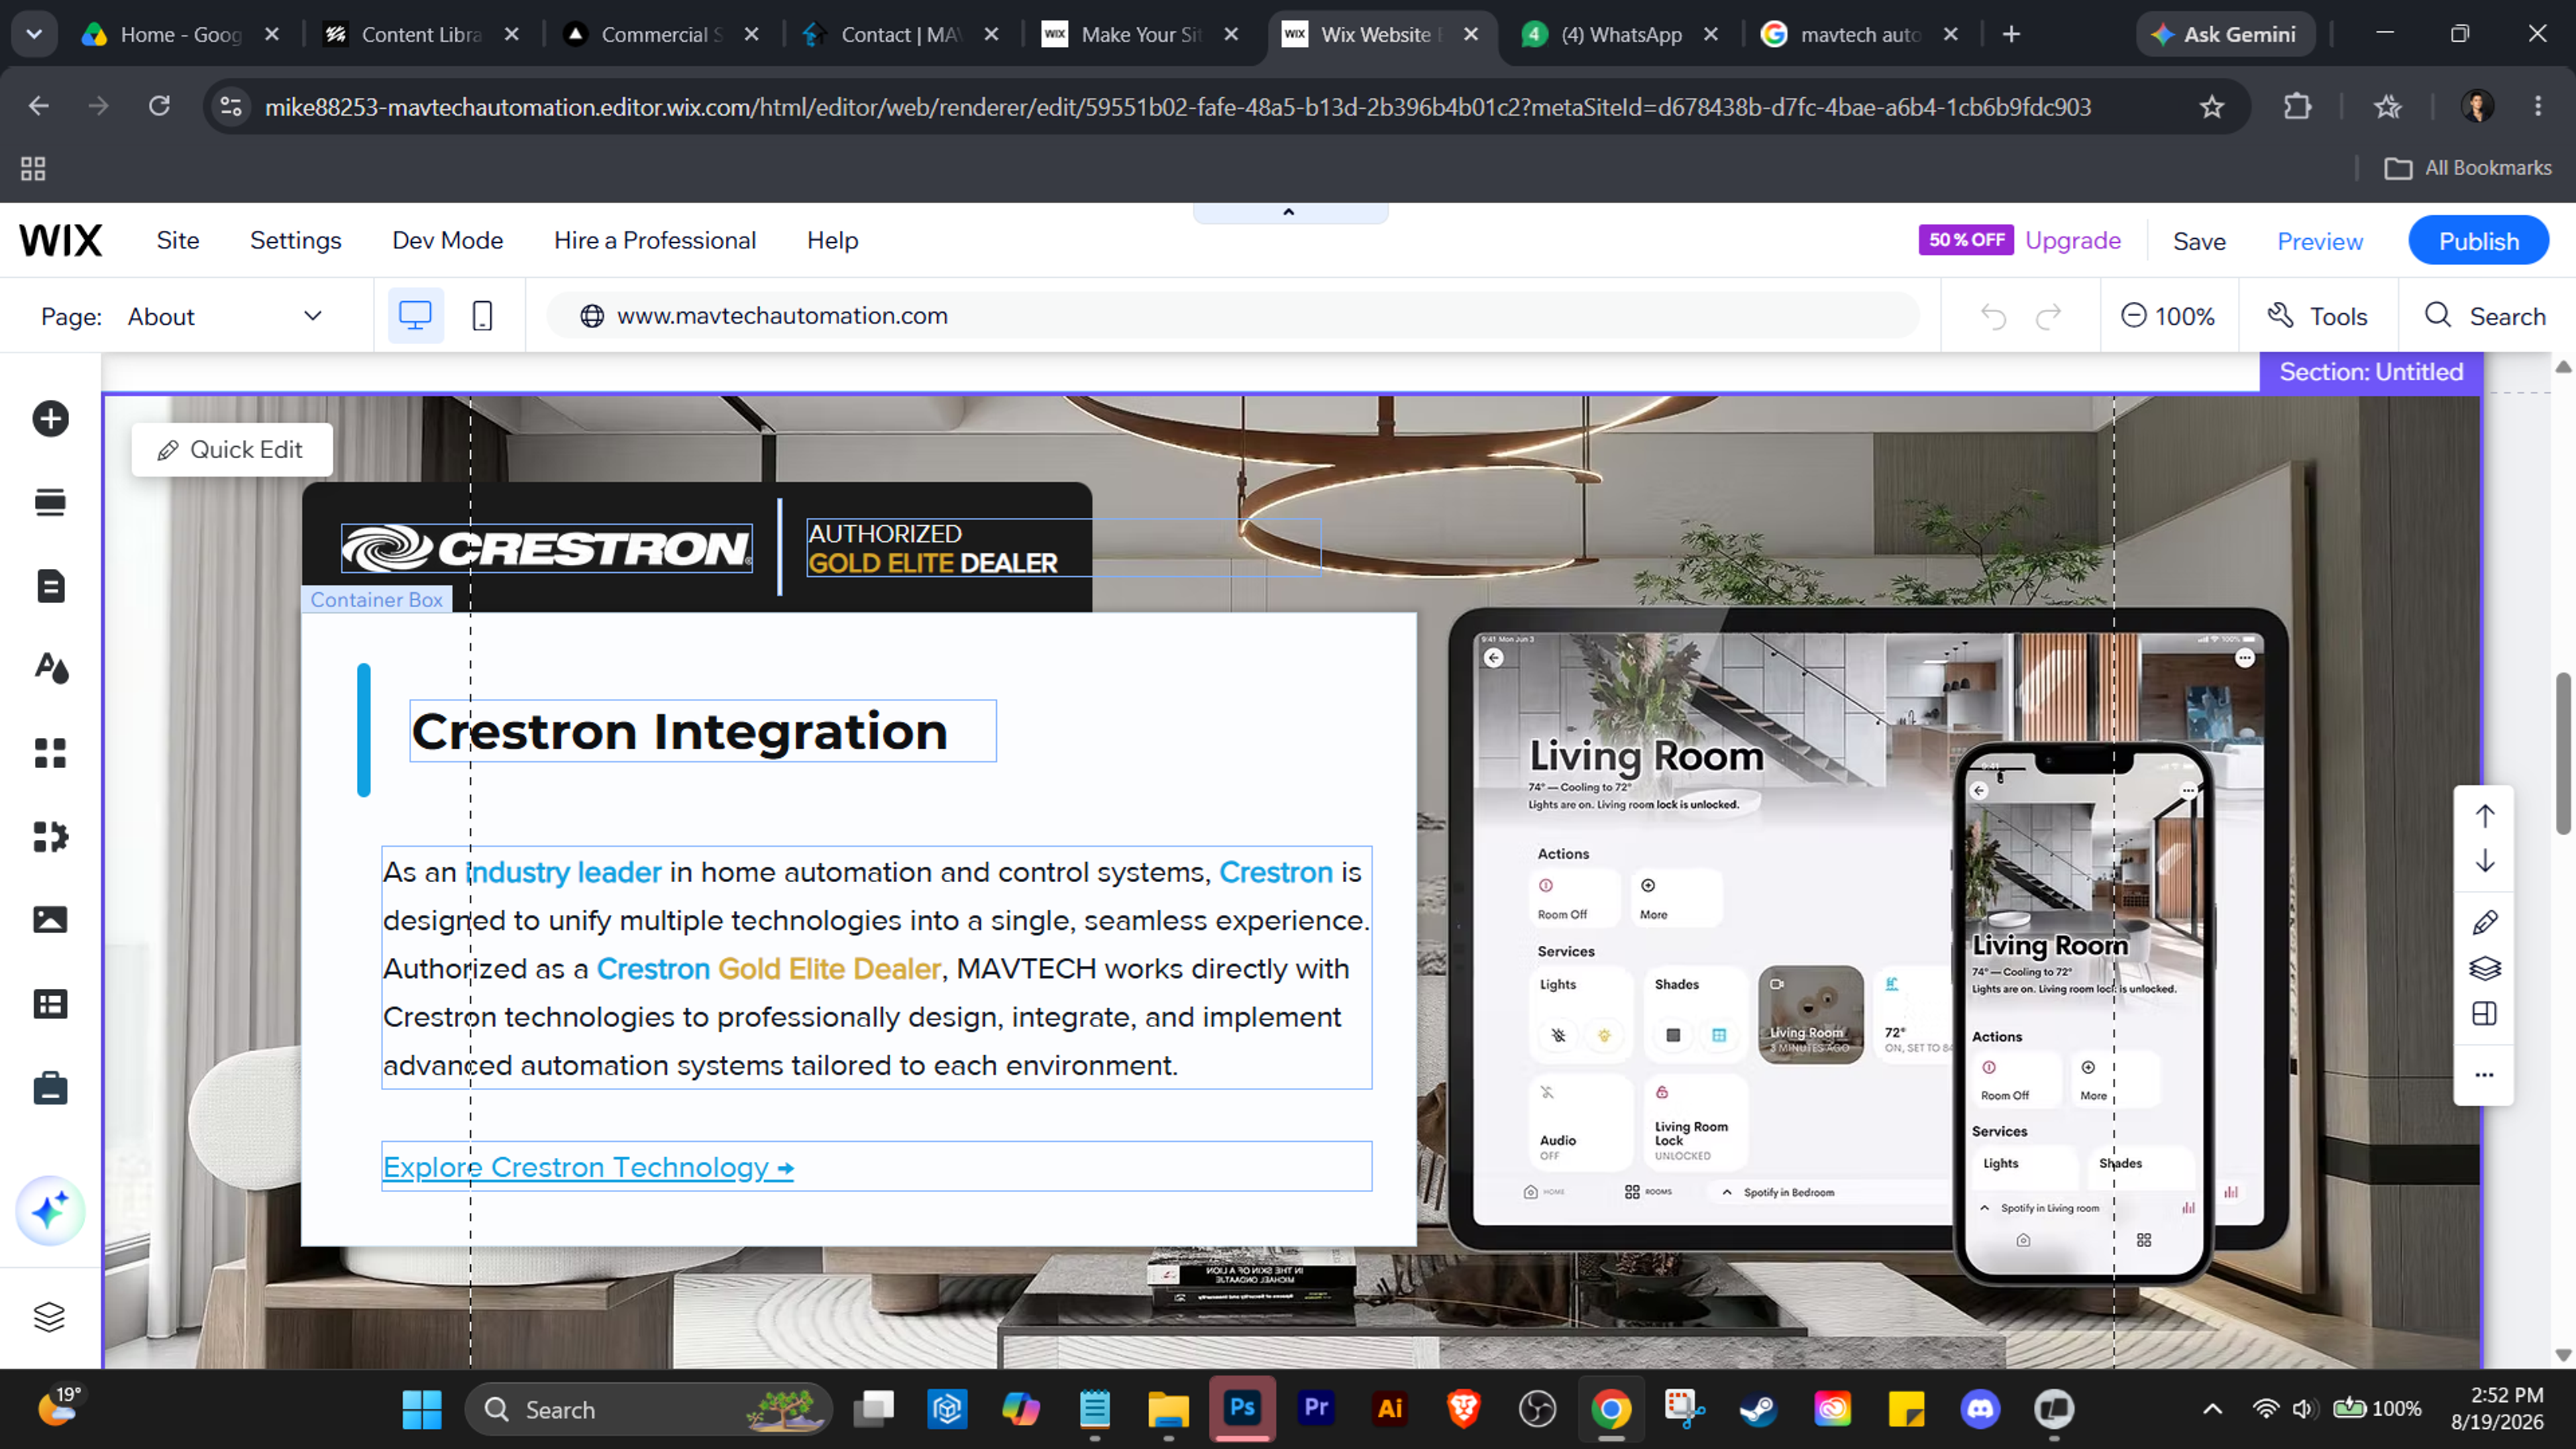Screen dimensions: 2576x1449
Task: Open the Help menu
Action: click(832, 240)
